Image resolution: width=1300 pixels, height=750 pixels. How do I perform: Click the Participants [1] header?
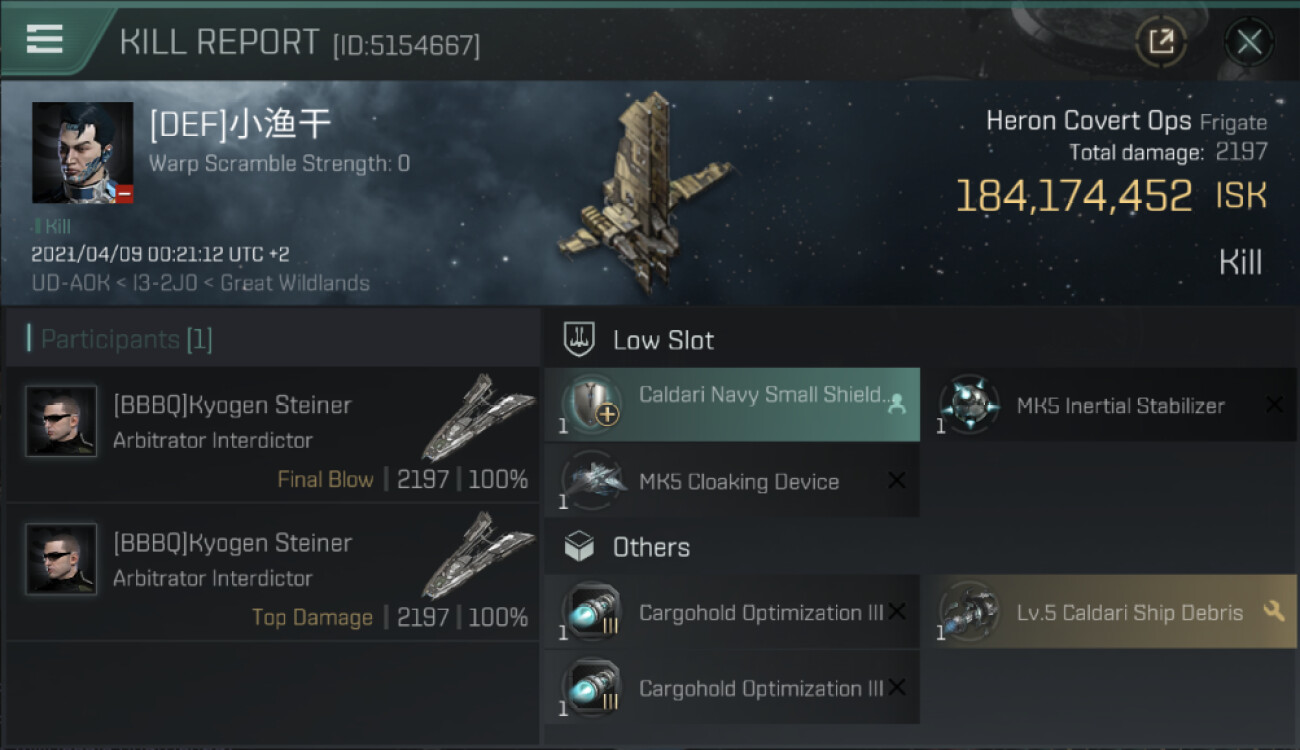(120, 339)
